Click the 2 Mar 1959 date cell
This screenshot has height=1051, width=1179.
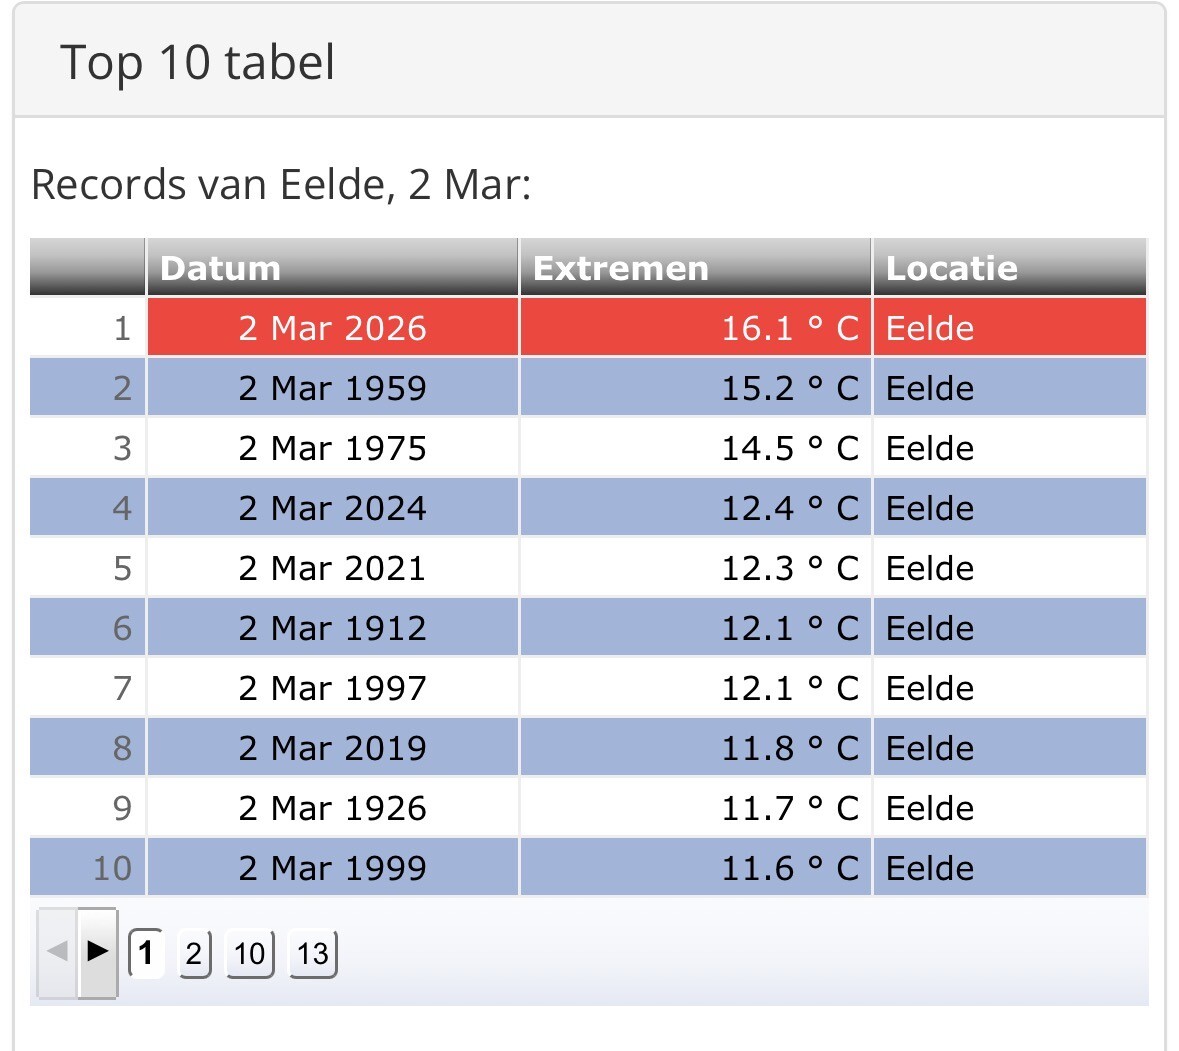(332, 388)
